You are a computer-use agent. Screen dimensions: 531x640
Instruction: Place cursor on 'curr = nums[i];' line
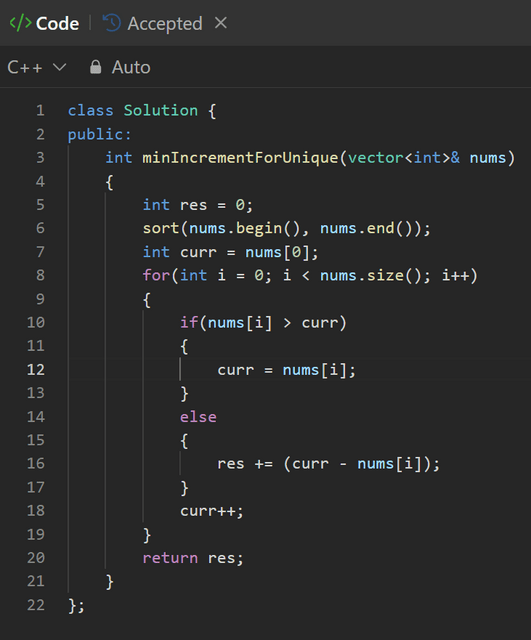coord(287,370)
